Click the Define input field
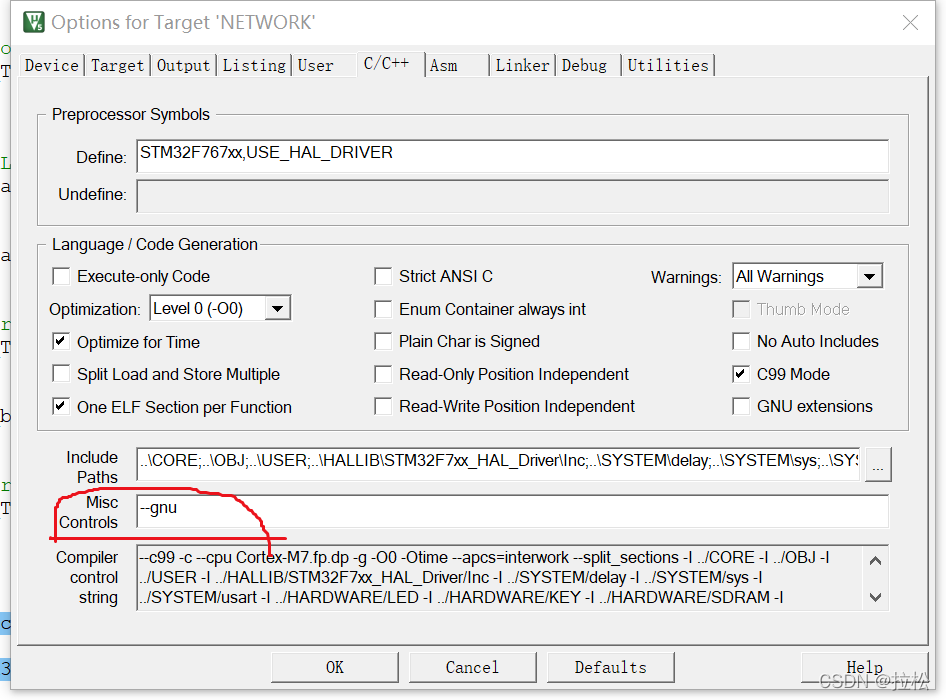This screenshot has width=946, height=700. pyautogui.click(x=512, y=156)
